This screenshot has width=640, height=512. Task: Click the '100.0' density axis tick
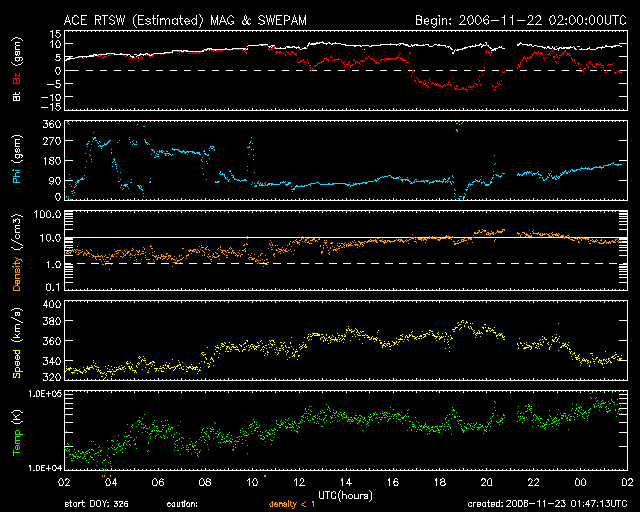click(47, 214)
